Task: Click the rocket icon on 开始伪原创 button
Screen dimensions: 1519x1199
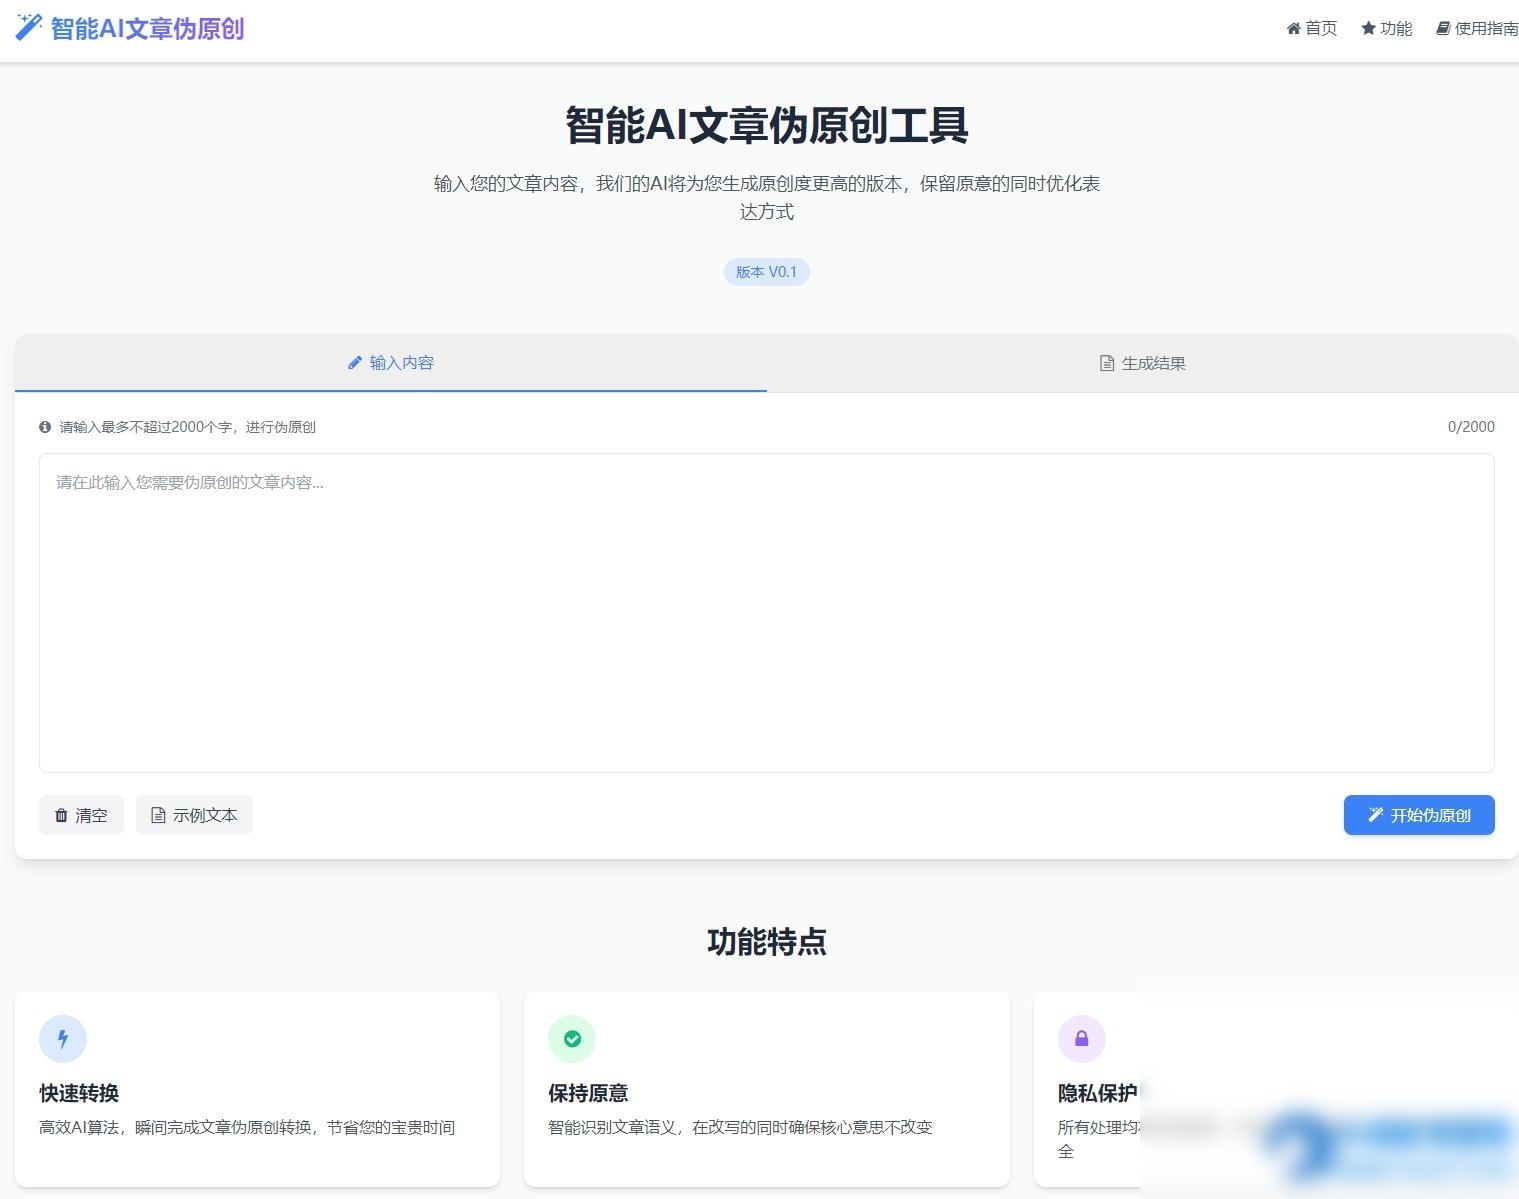Action: coord(1375,814)
